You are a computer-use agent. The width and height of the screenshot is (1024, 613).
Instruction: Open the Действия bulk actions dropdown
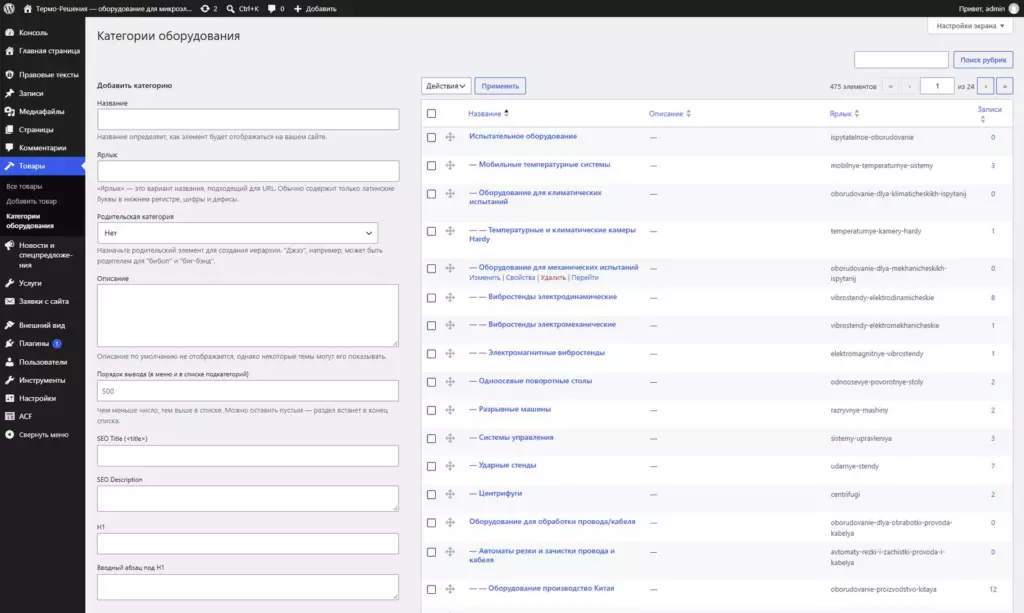(445, 86)
